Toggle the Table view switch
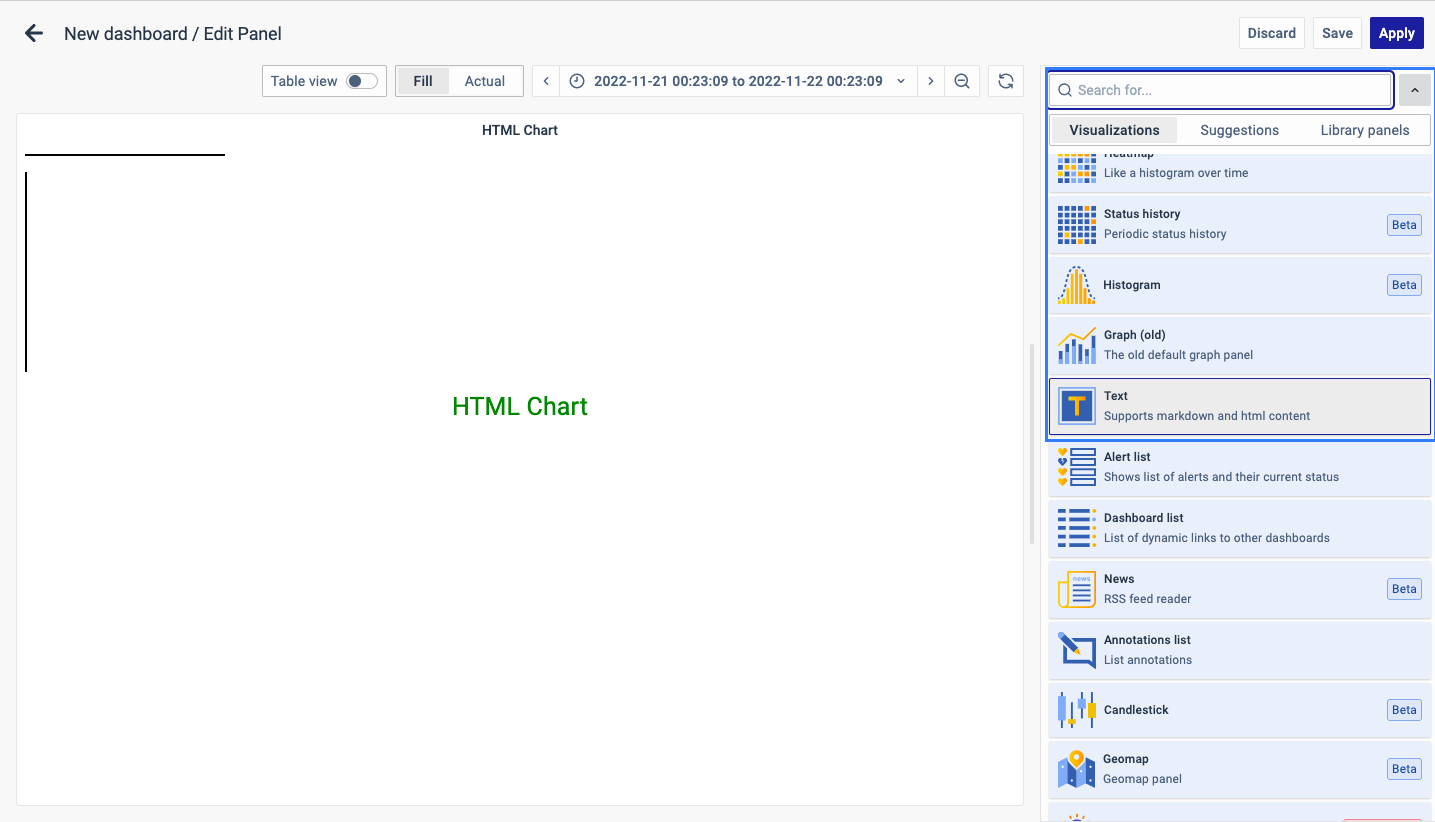 pos(361,81)
